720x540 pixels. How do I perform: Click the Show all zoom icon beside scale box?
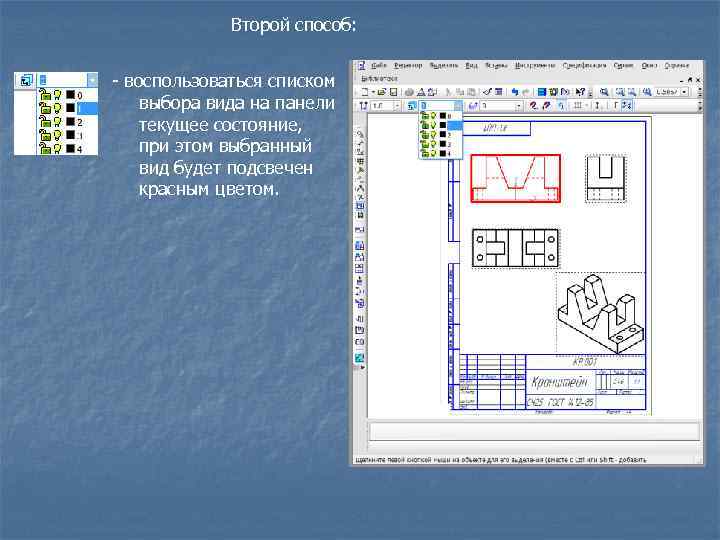(x=647, y=92)
